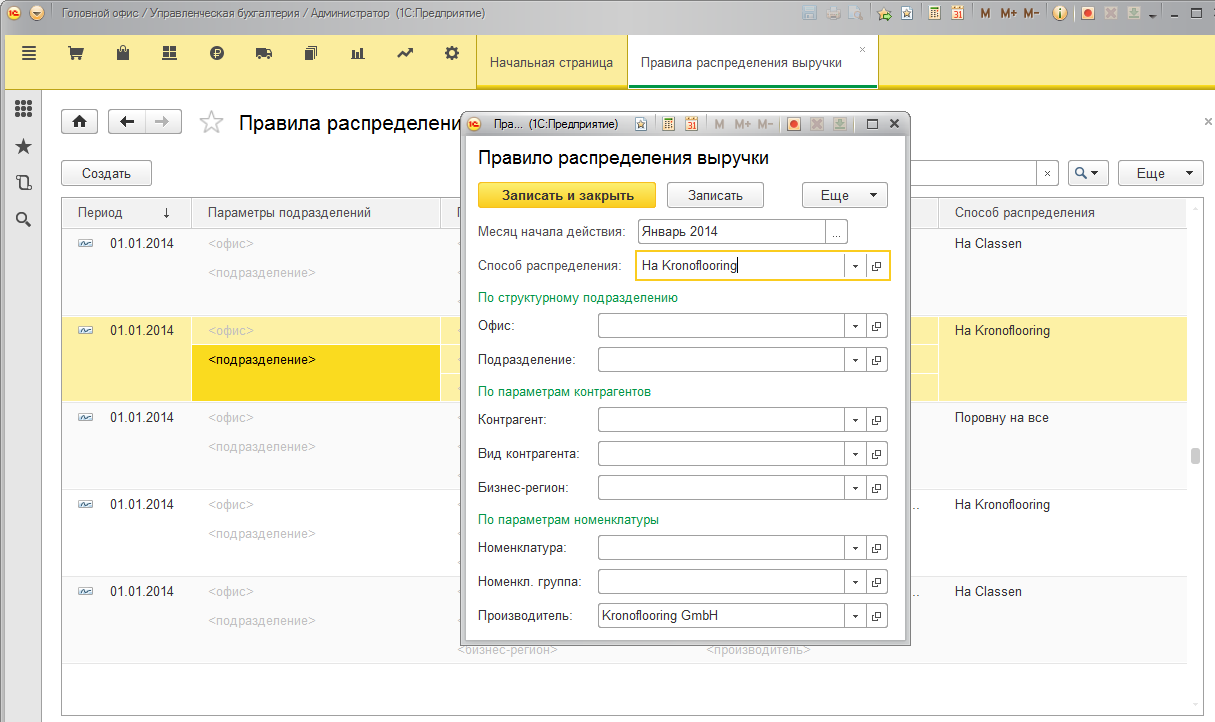Click Производитель field with Kronoflooring GmbH
Viewport: 1215px width, 722px height.
tap(722, 616)
